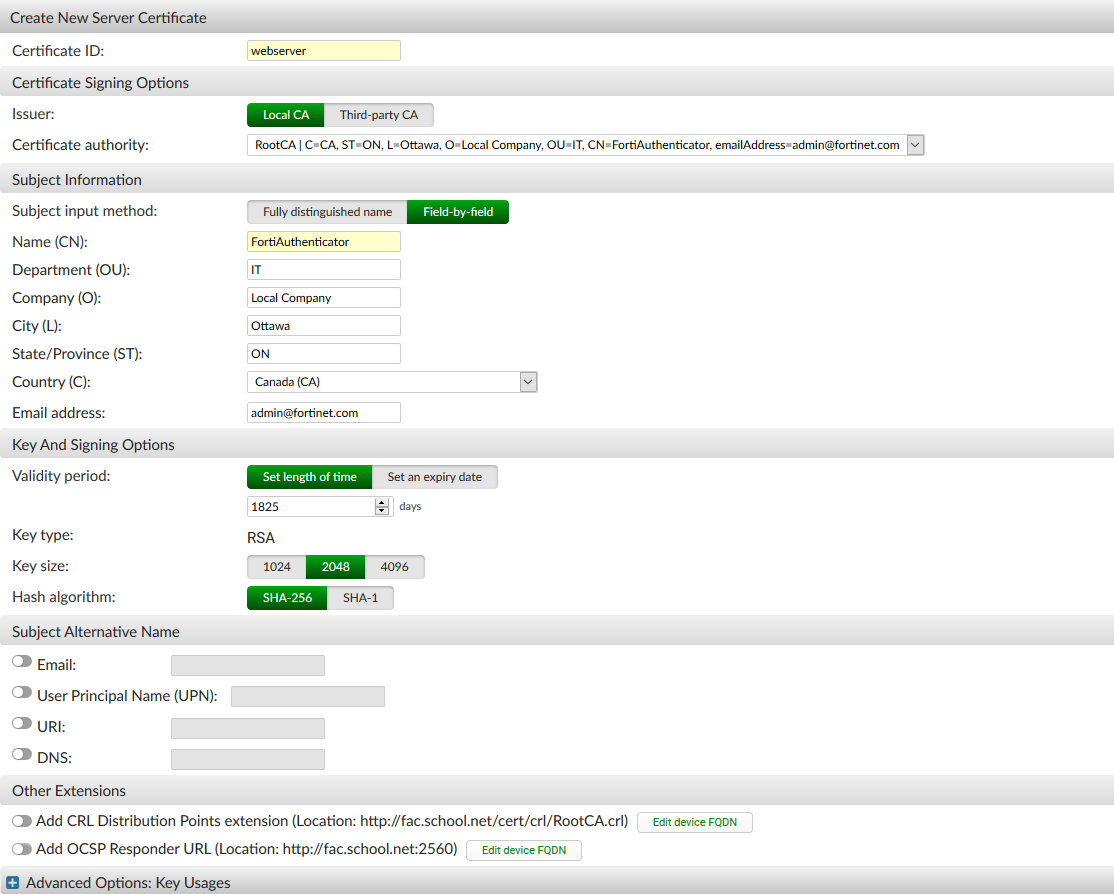Expand Advanced Options: Key Usages plus icon

(13, 883)
